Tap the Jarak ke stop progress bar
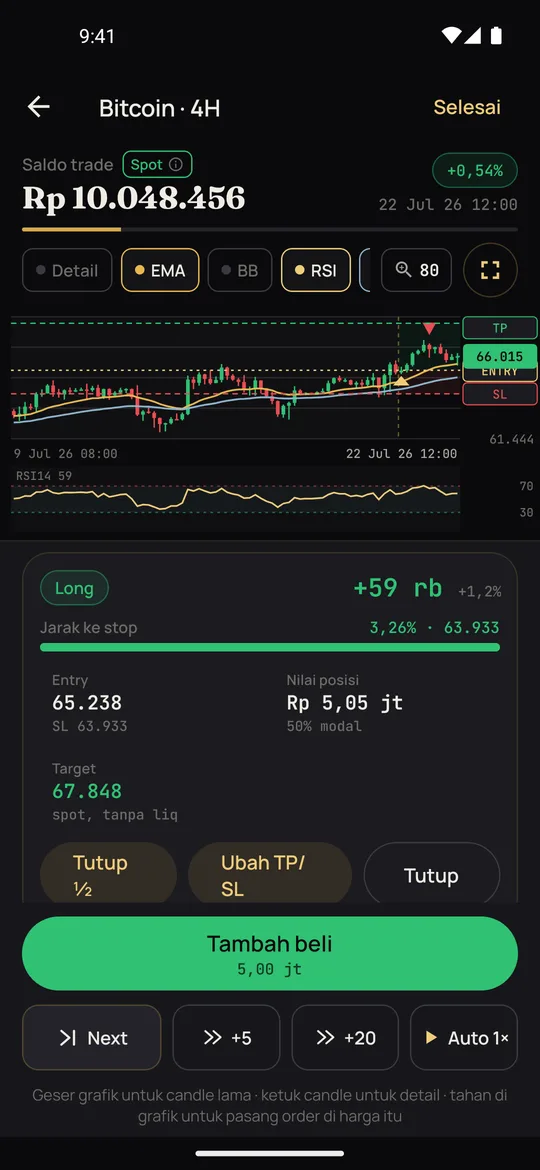The image size is (540, 1170). pyautogui.click(x=270, y=647)
